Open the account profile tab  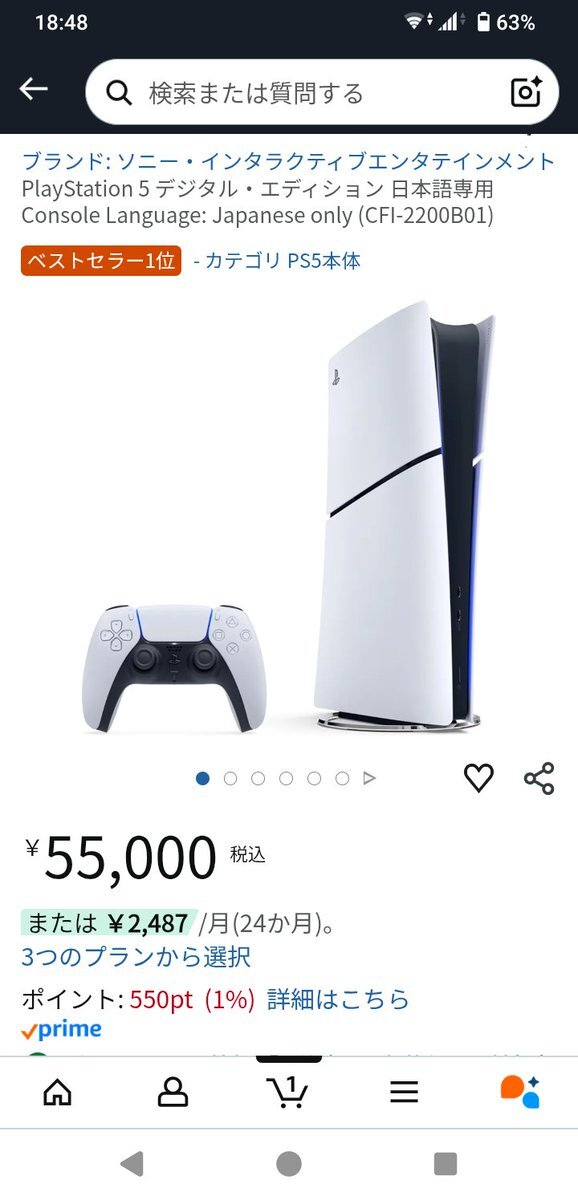[x=173, y=1092]
